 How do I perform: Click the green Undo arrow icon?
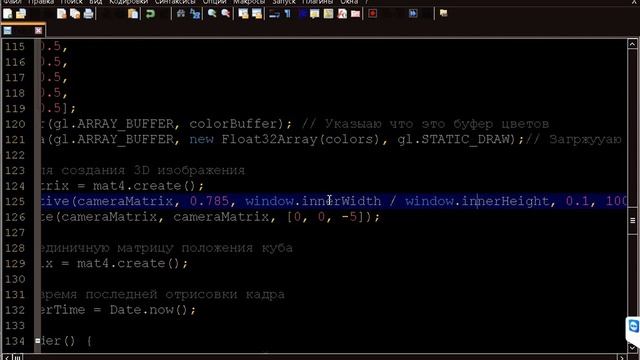(x=151, y=14)
